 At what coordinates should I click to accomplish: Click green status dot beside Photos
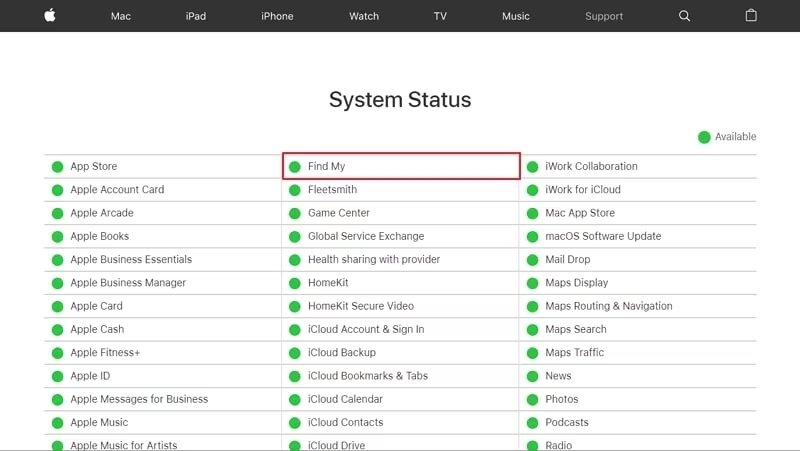pyautogui.click(x=533, y=399)
